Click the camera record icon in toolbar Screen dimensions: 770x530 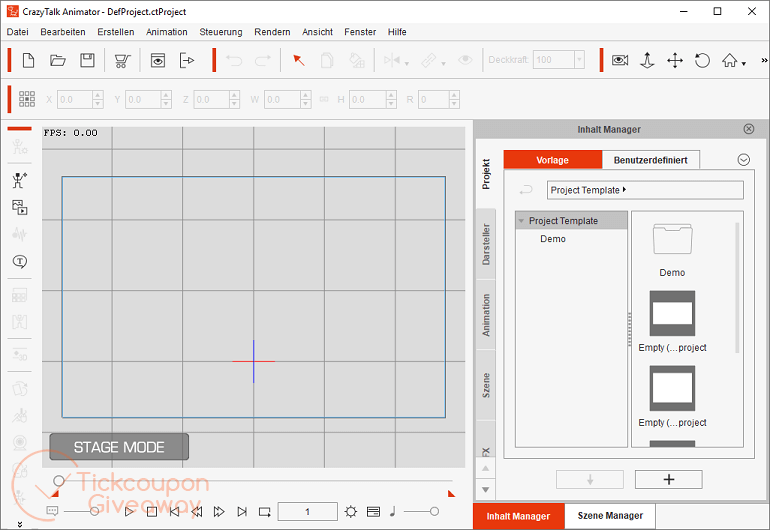(x=620, y=60)
